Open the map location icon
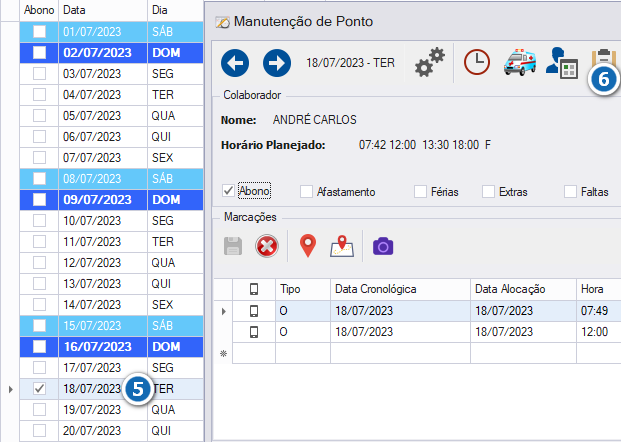 coord(342,246)
